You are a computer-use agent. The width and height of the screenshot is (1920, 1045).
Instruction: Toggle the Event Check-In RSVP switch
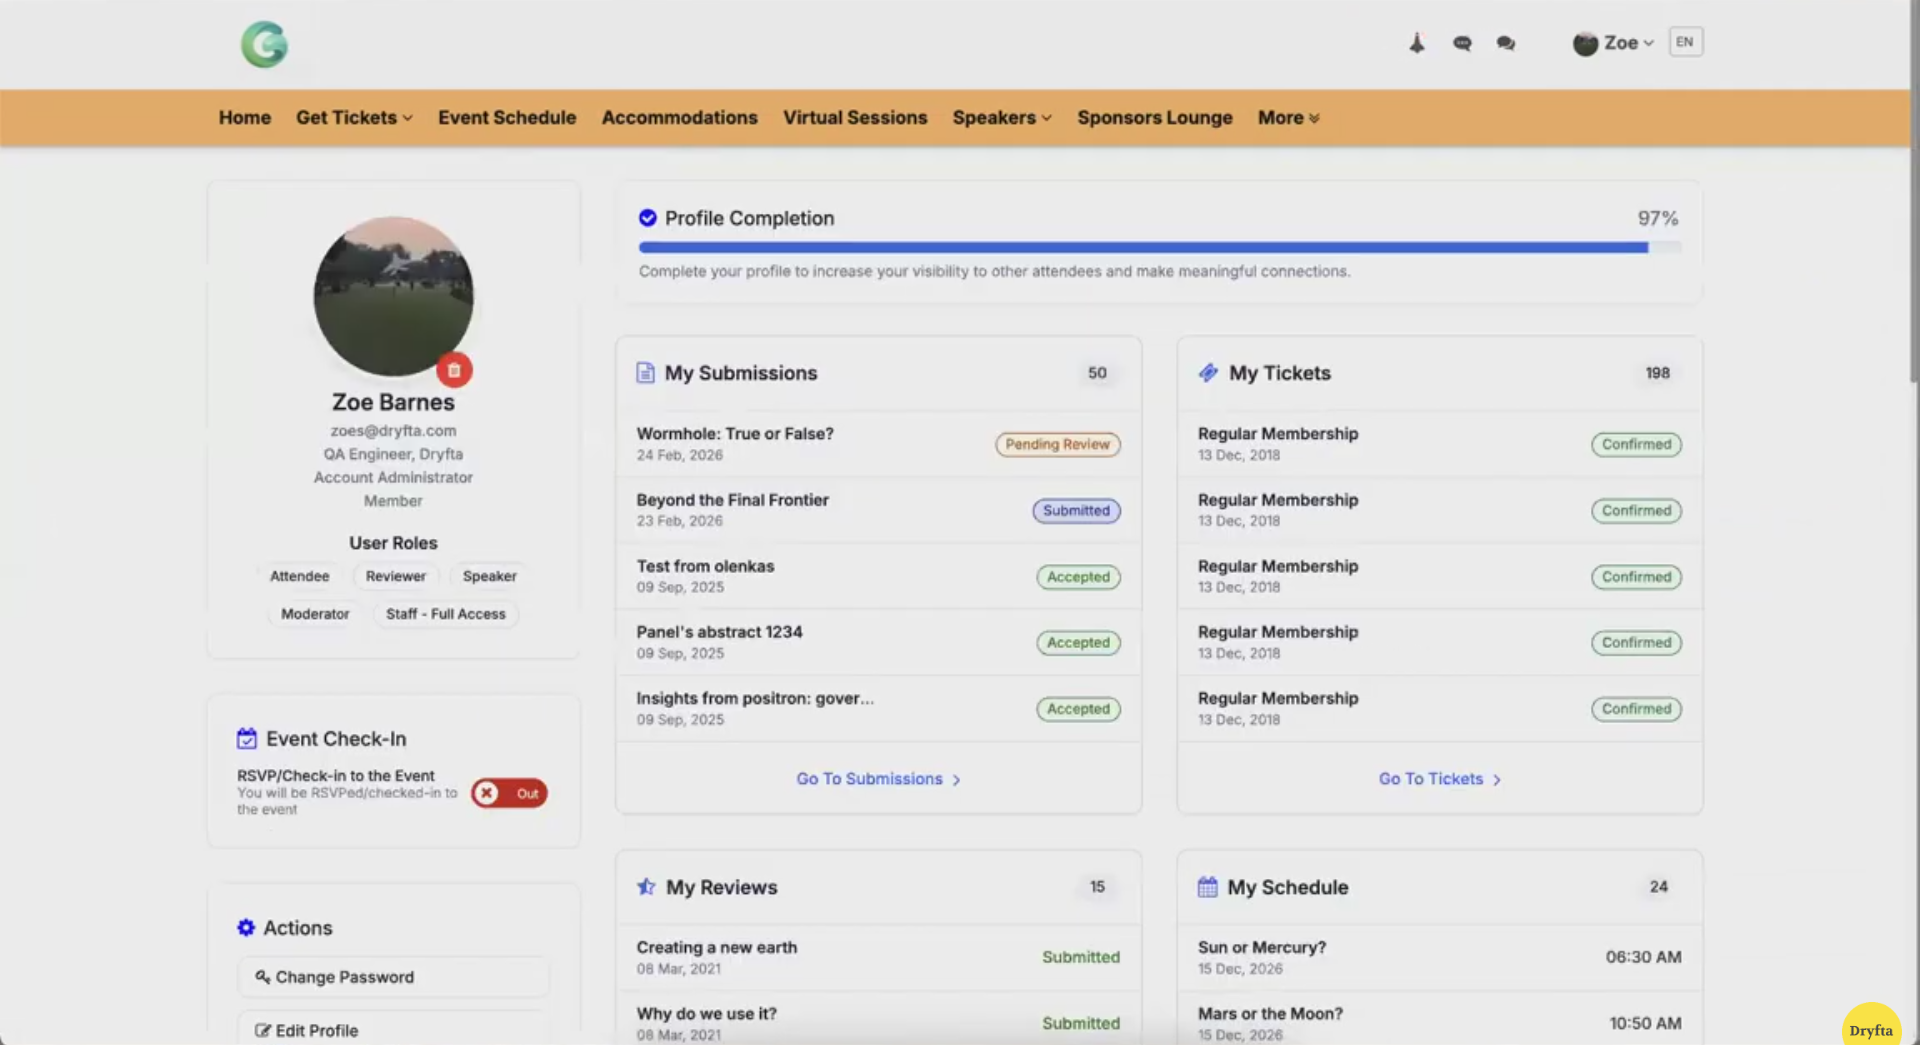509,793
